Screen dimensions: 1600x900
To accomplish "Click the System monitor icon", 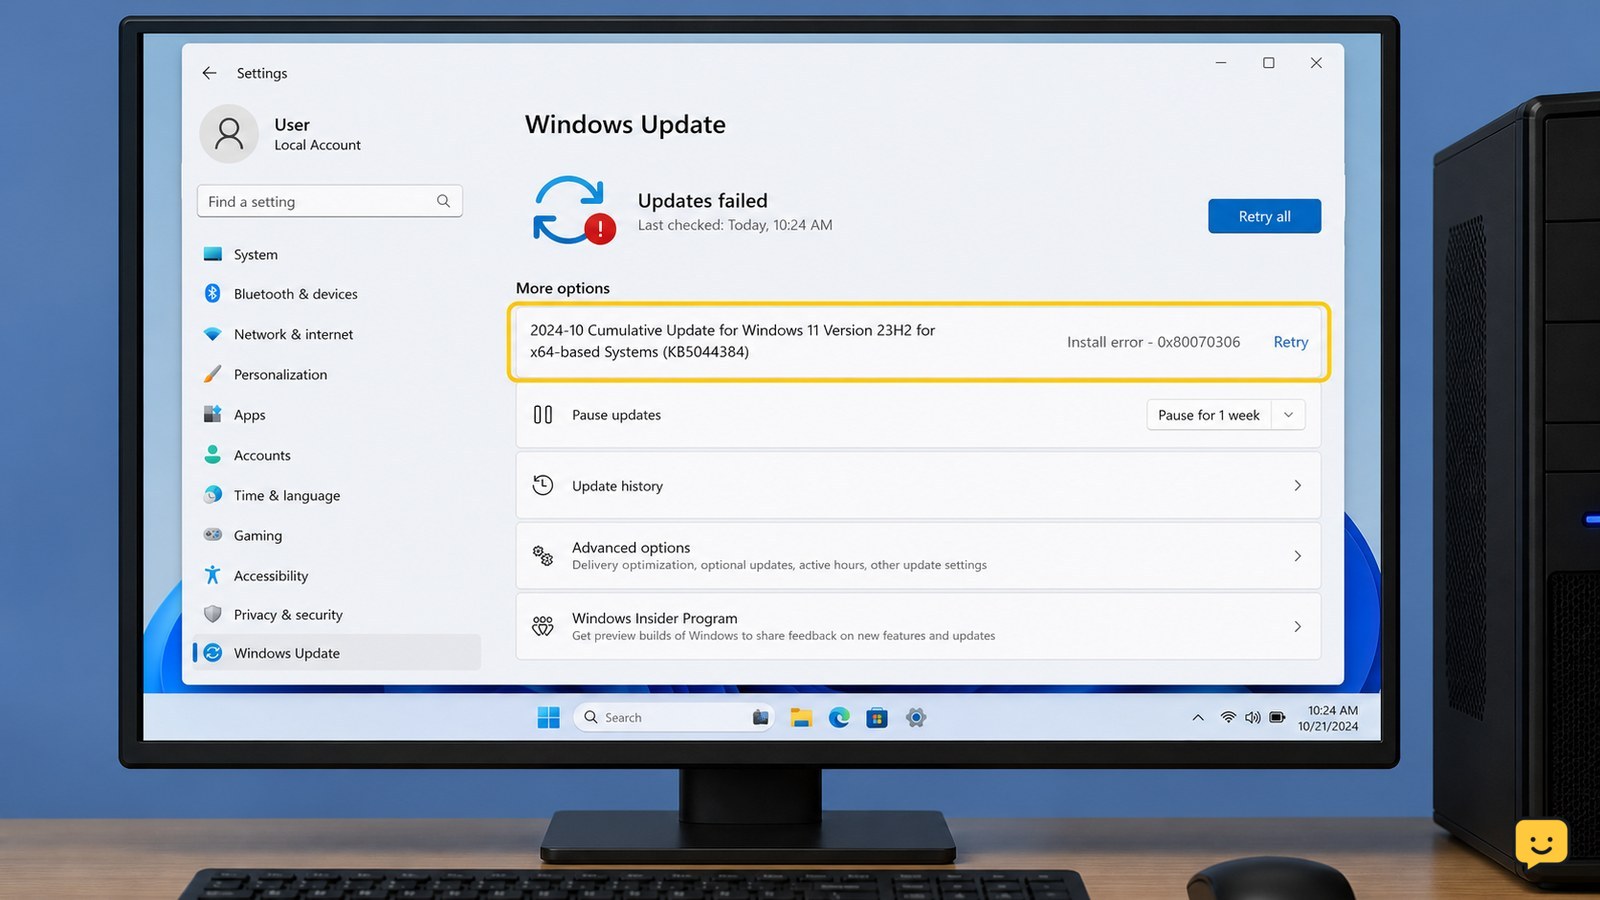I will 212,254.
